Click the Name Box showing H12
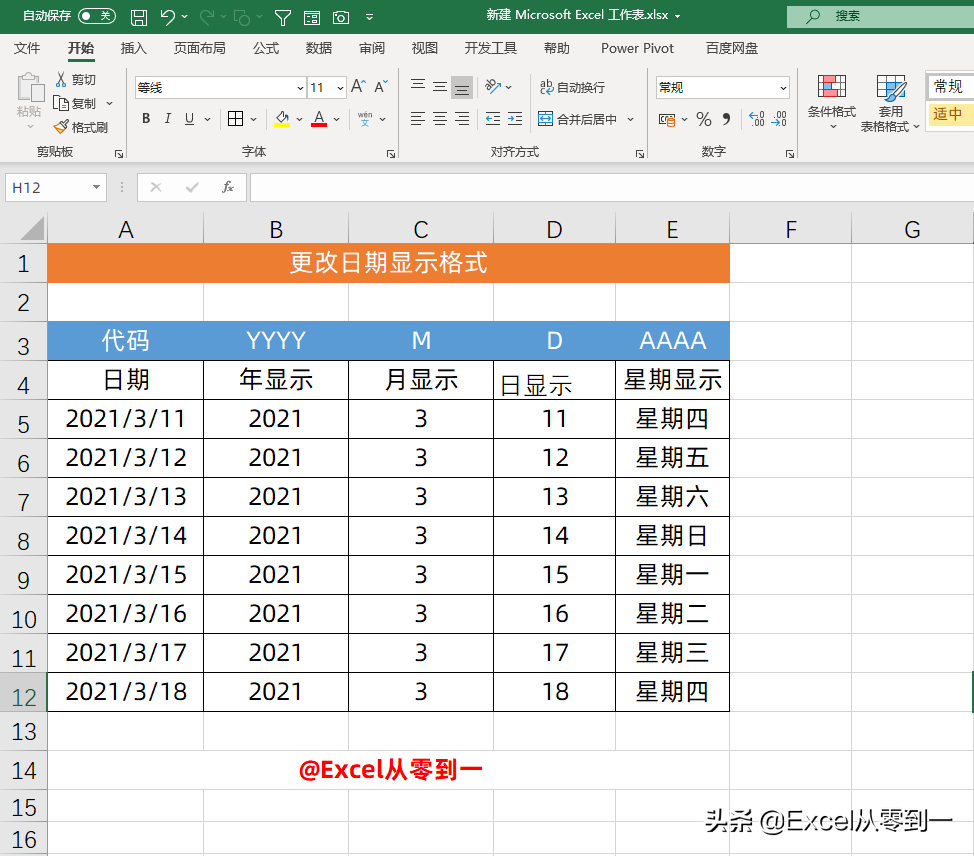 pos(47,187)
